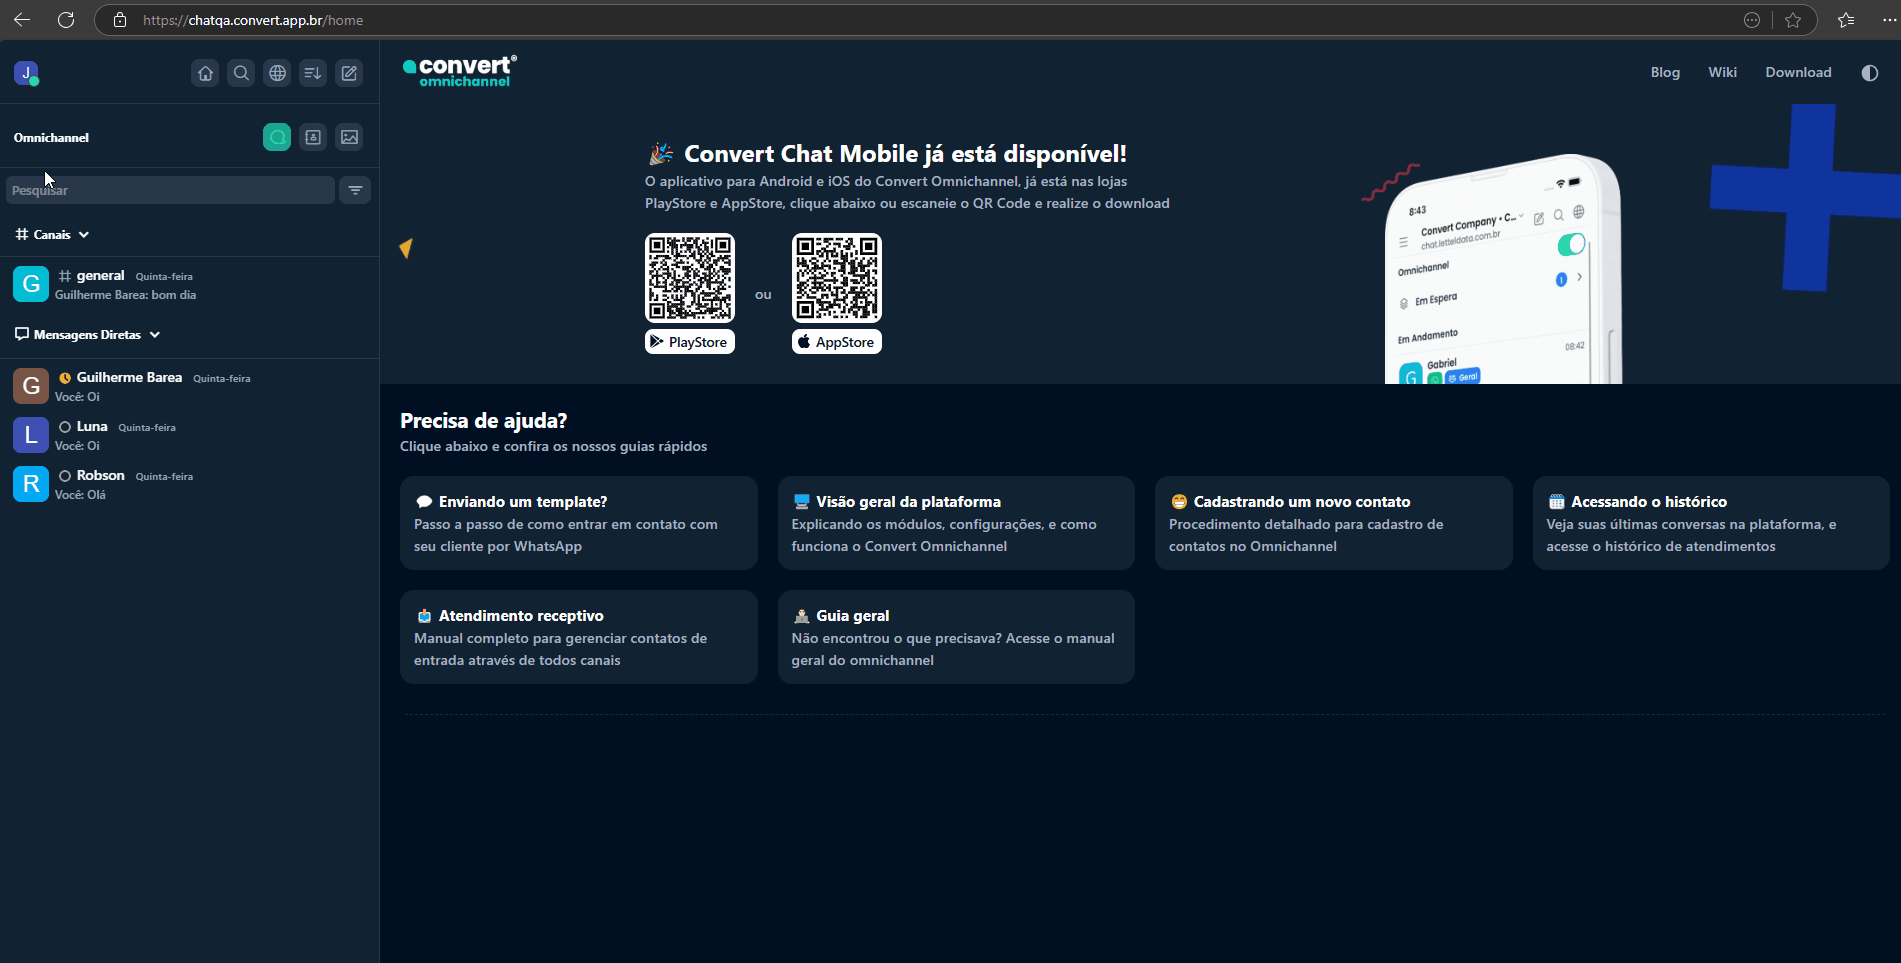
Task: Click the smiley icon in the address bar
Action: click(1752, 20)
